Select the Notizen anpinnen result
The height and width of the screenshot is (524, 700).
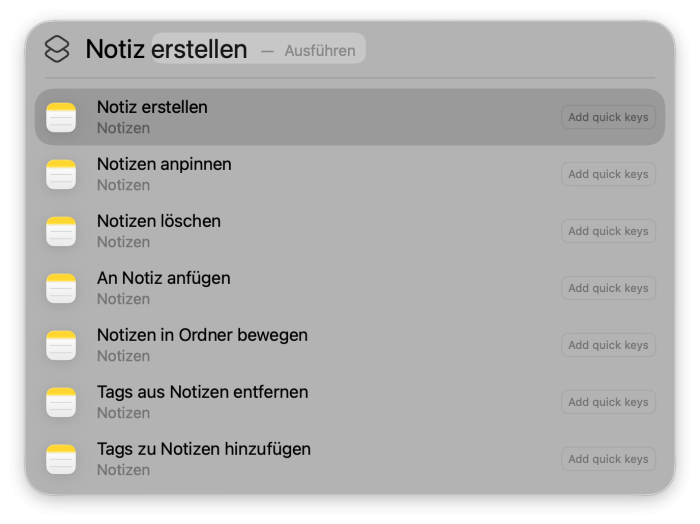[350, 174]
